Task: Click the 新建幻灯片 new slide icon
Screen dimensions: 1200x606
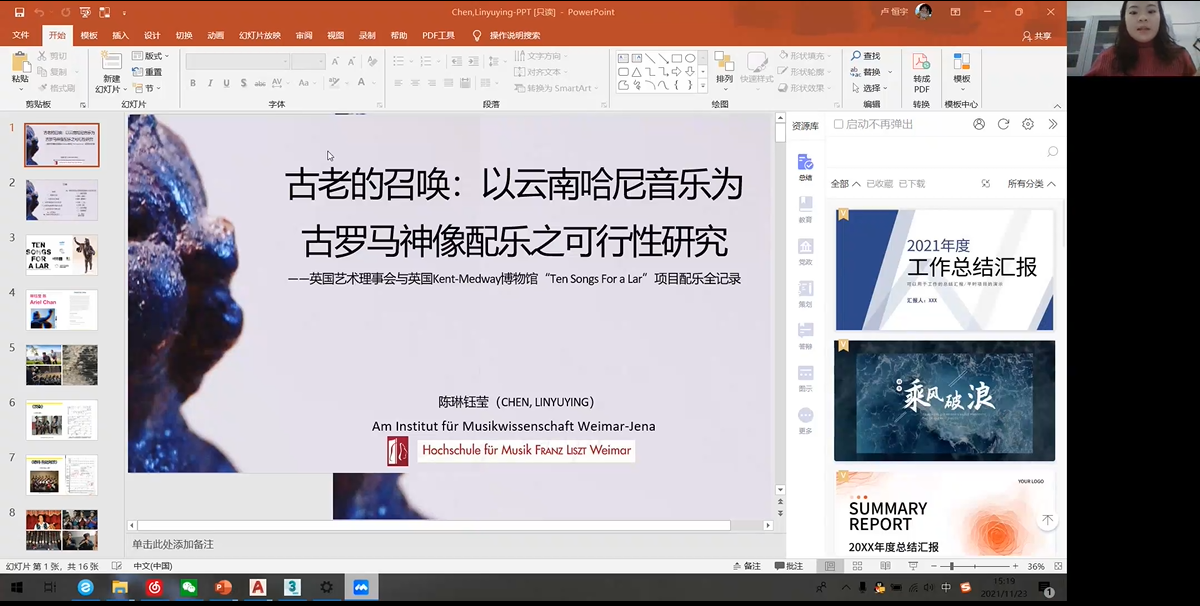Action: [111, 62]
